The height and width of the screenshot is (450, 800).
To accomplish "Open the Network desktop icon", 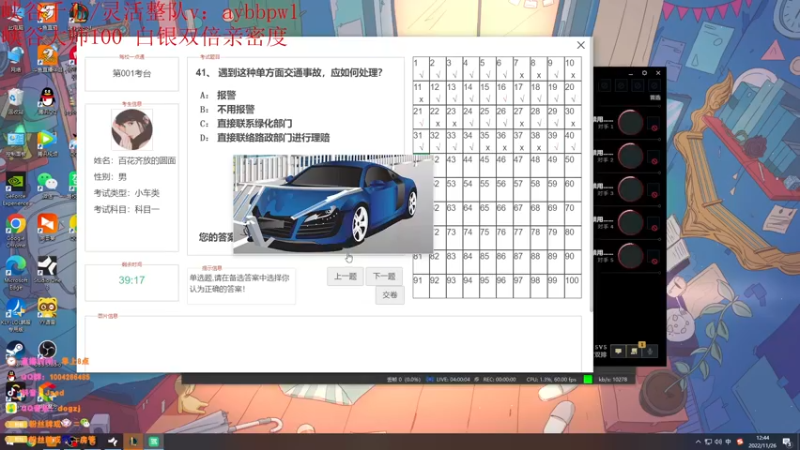I will coord(16,59).
